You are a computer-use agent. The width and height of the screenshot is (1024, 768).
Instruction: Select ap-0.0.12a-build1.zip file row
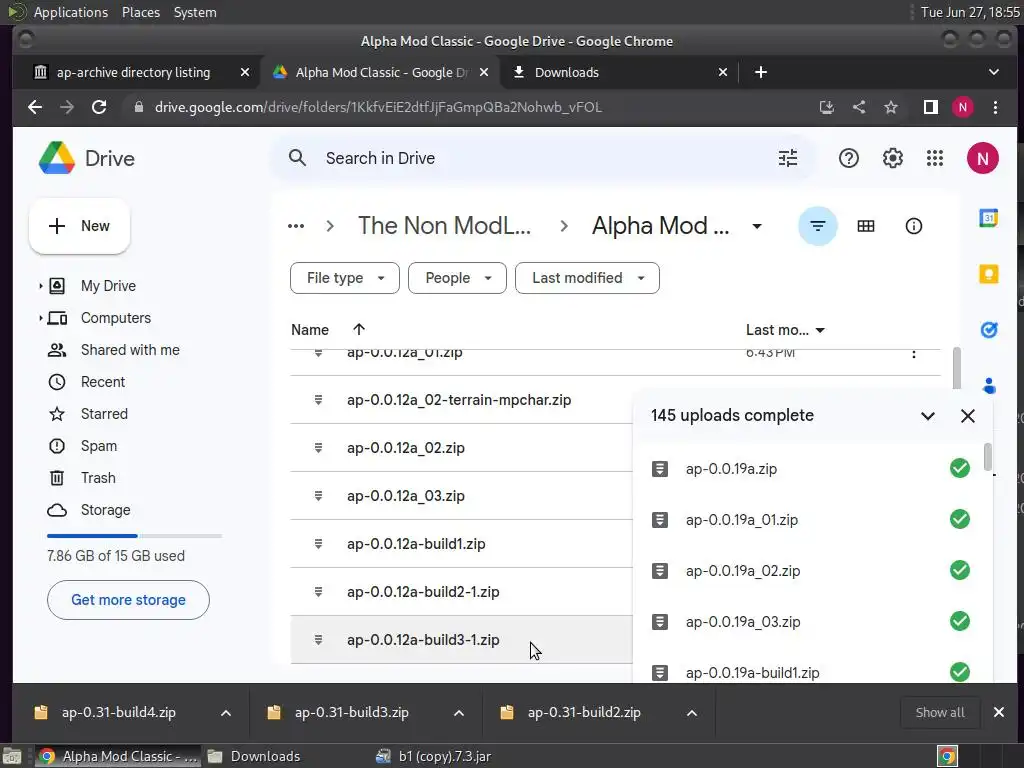[x=461, y=544]
